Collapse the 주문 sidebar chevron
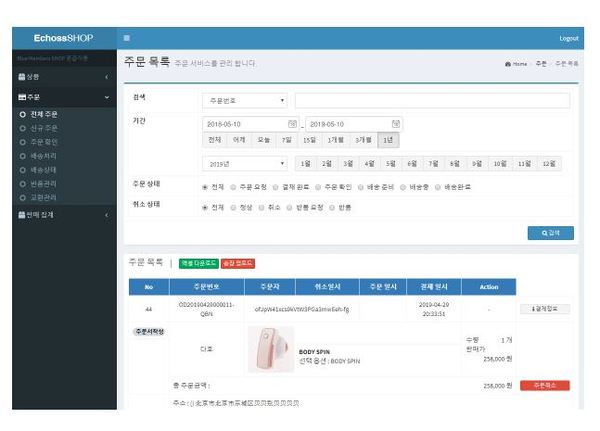600x431 pixels. 106,97
